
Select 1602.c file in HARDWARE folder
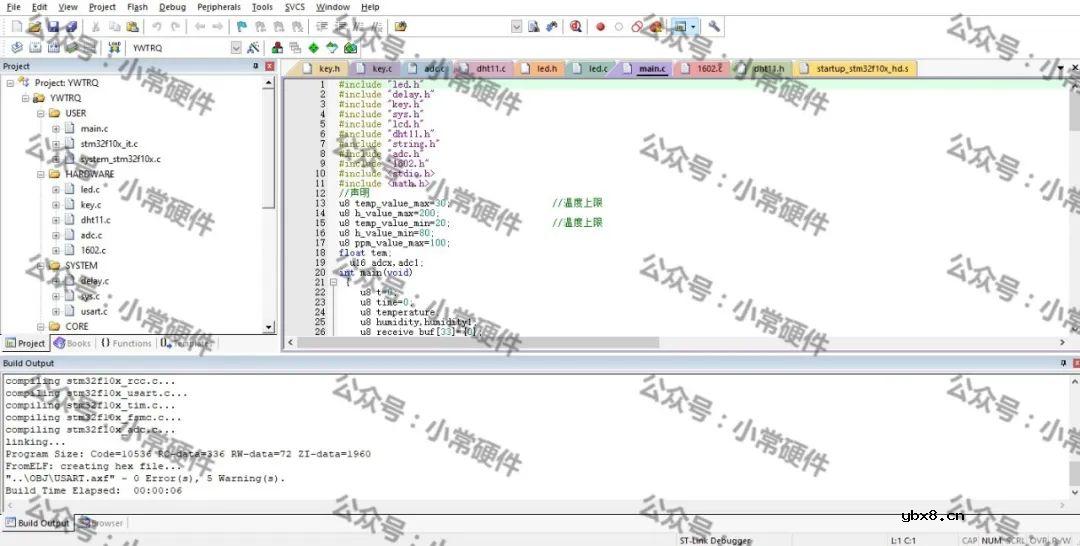tap(93, 250)
